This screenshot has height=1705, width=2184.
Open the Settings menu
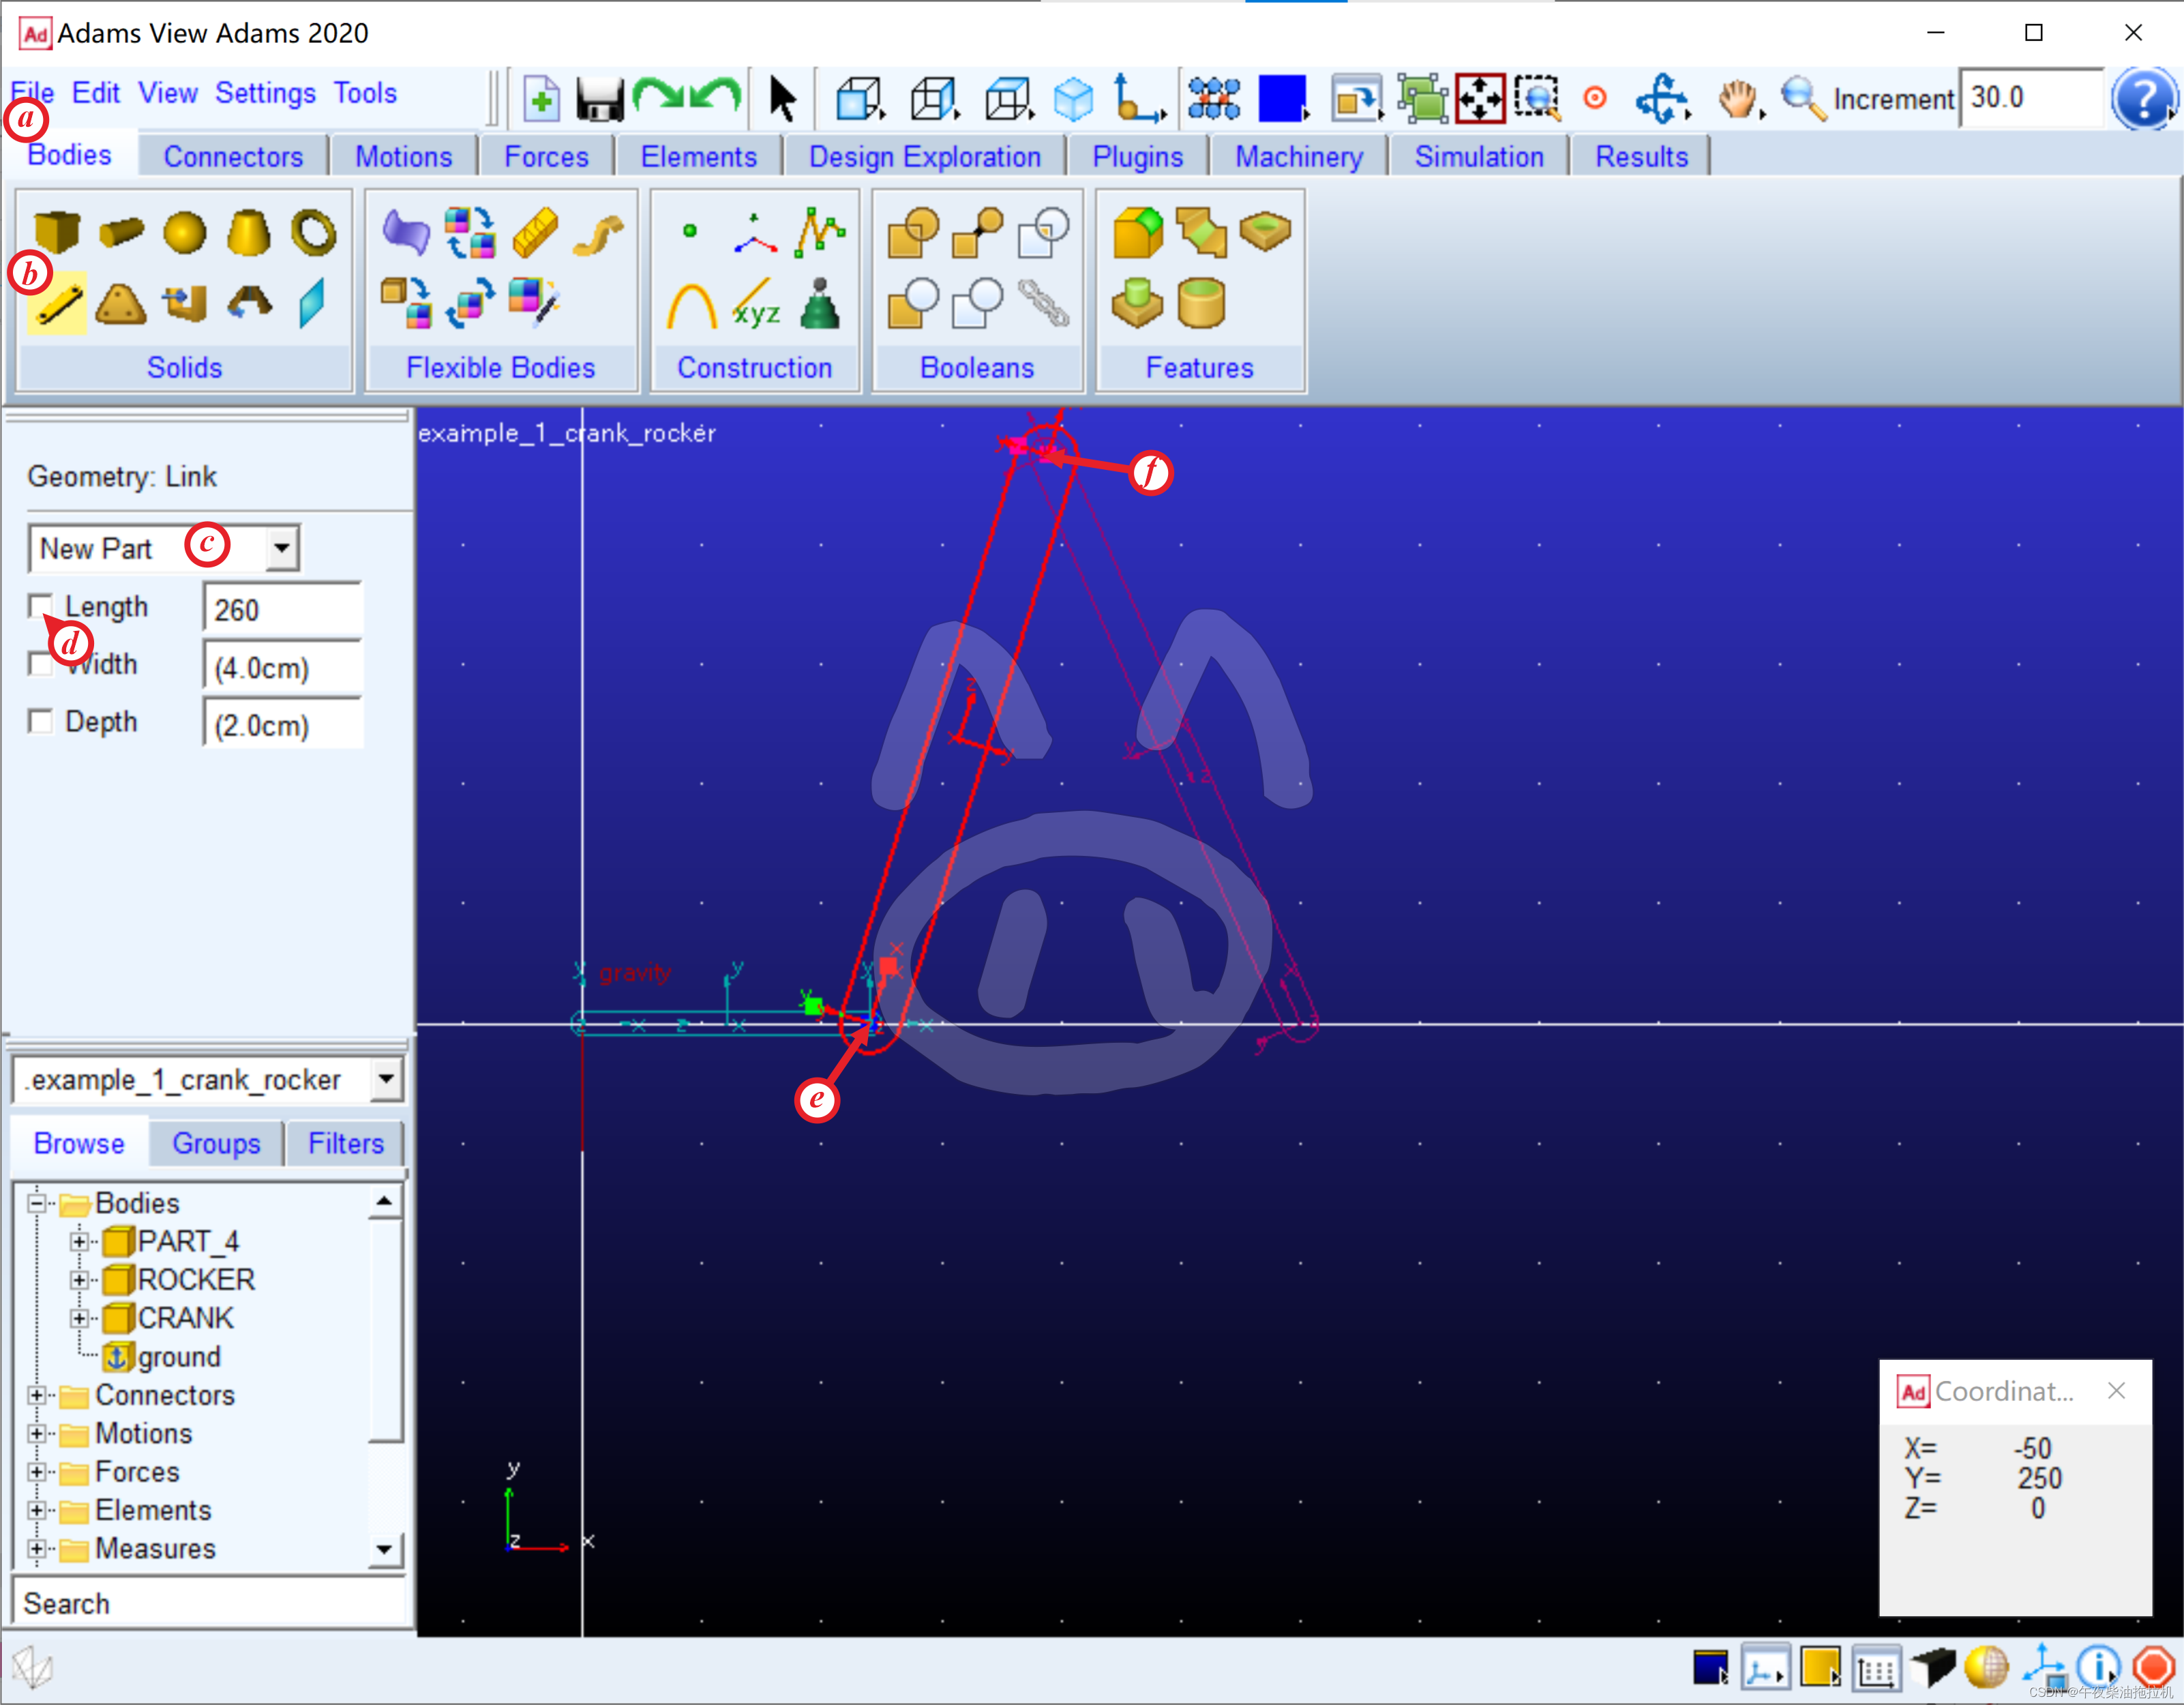pos(265,93)
